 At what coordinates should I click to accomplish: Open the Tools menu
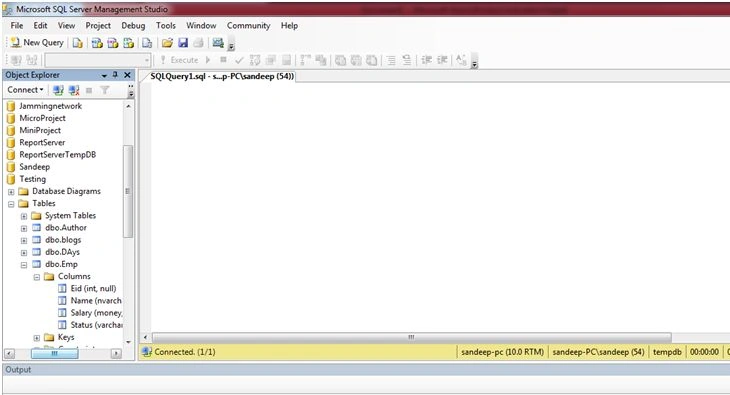point(166,26)
